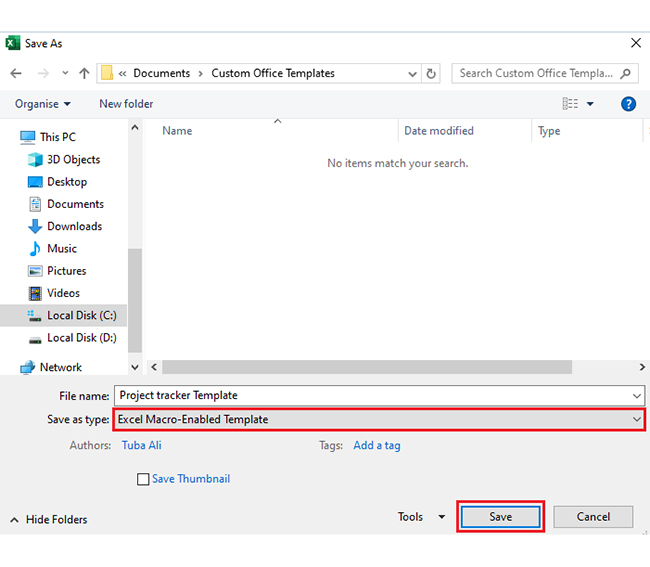Screen dimensions: 650x567
Task: Select the Music folder in sidebar
Action: [61, 248]
